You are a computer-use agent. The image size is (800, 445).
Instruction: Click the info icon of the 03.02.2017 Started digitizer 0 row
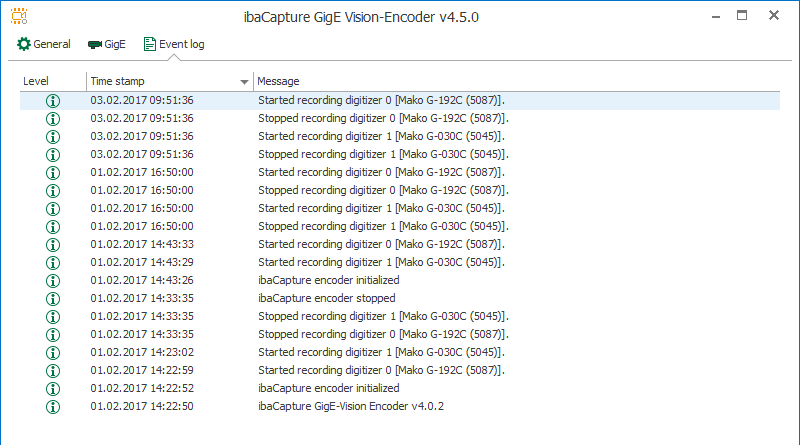(x=53, y=101)
